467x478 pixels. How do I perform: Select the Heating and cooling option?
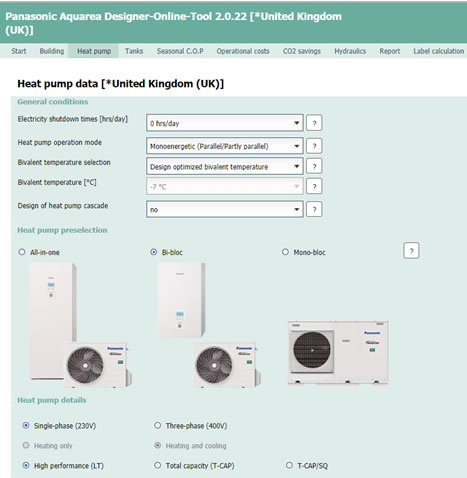(x=158, y=445)
